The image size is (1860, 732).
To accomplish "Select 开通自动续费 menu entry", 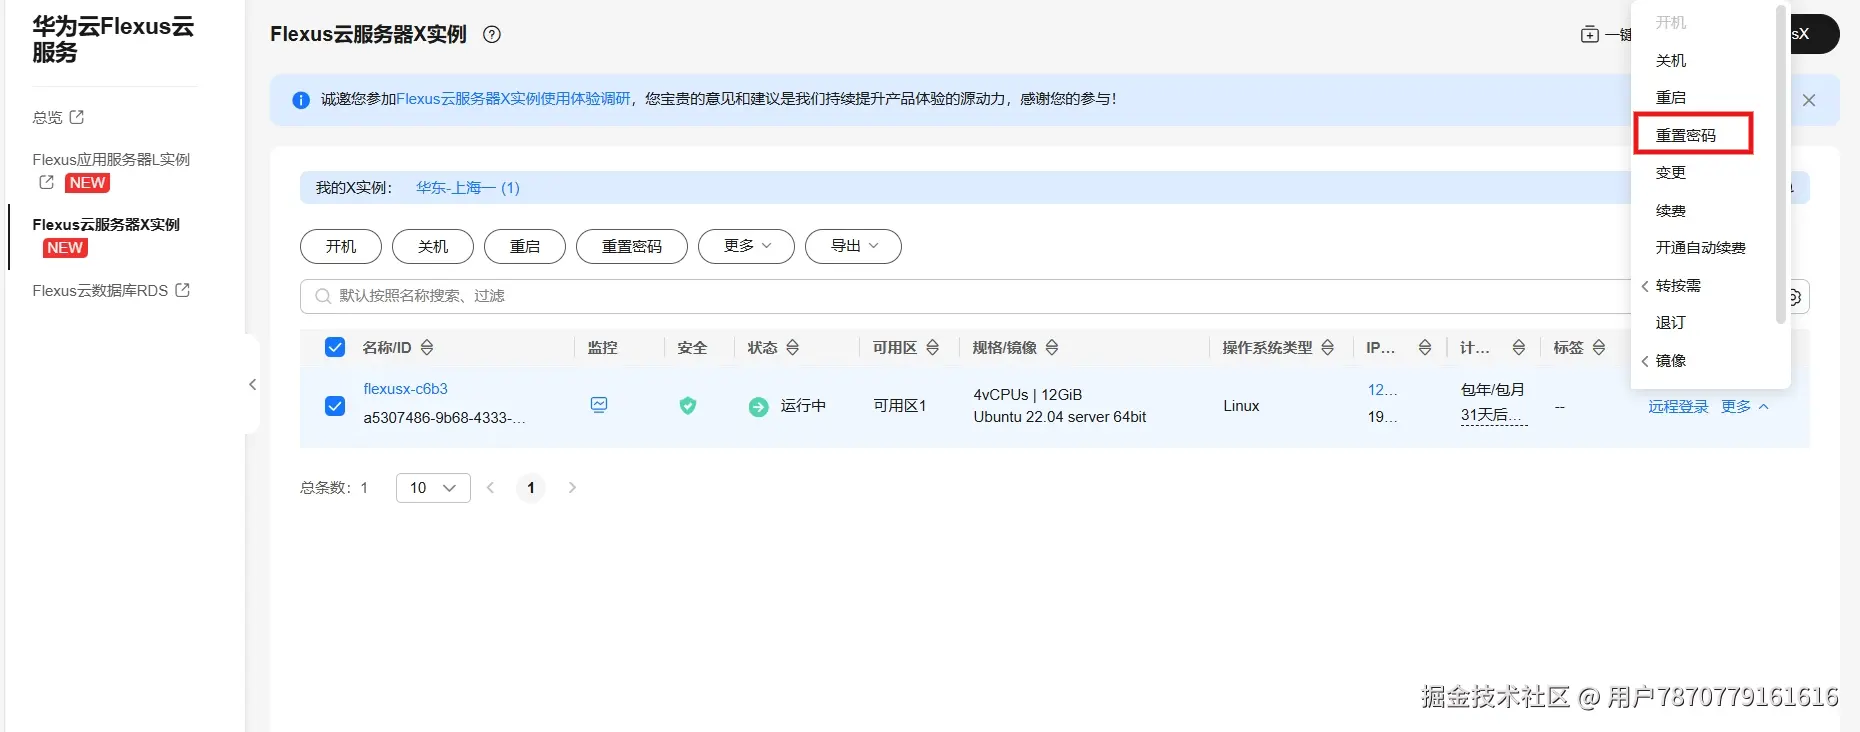I will pyautogui.click(x=1701, y=248).
